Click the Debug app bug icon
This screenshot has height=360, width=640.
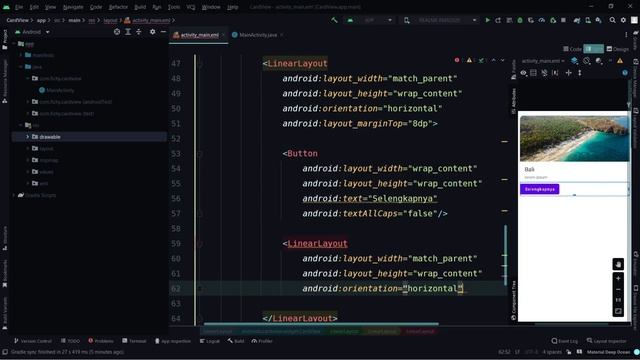click(520, 20)
